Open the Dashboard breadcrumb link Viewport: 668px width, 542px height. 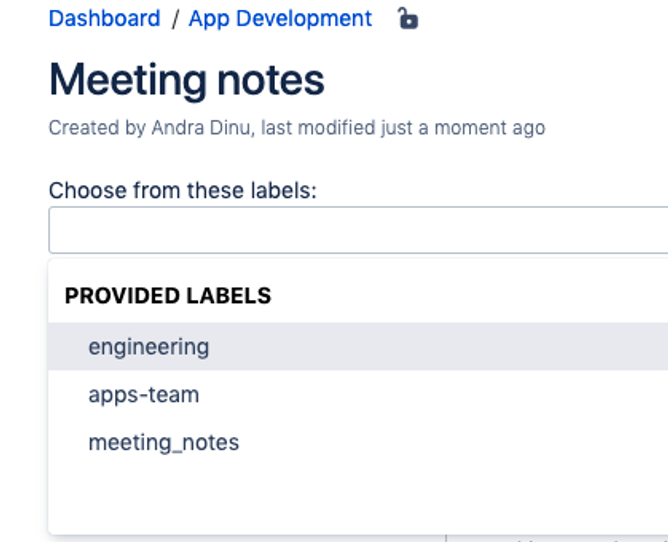(x=104, y=18)
